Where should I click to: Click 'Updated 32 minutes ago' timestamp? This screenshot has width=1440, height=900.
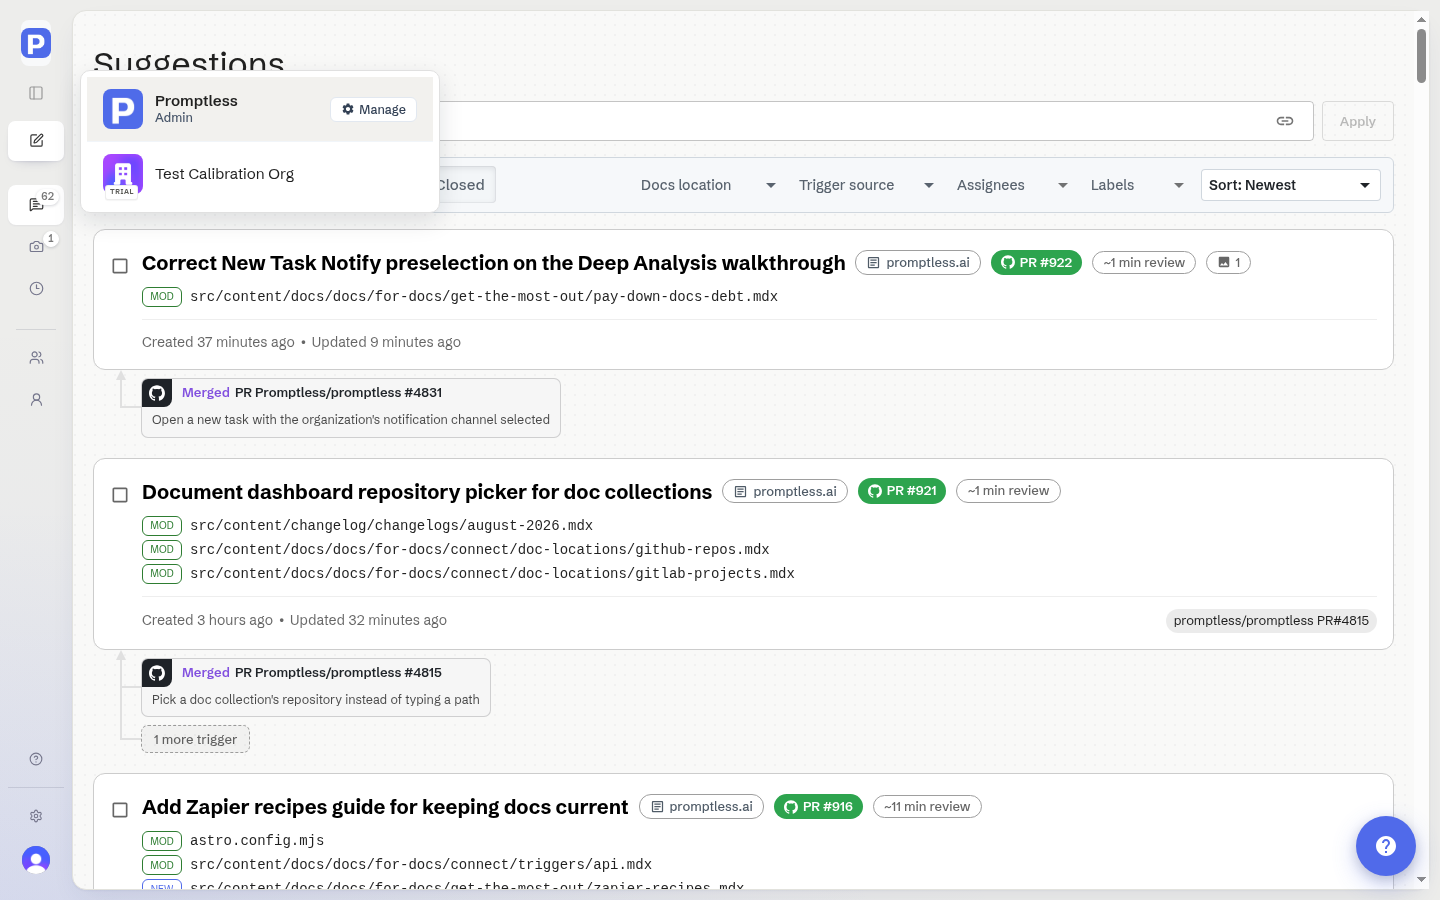pos(368,620)
